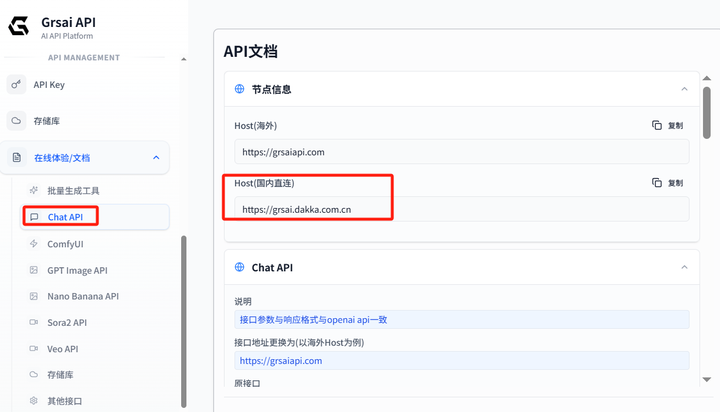This screenshot has height=412, width=720.
Task: Click the video icon beside Veo API
Action: click(34, 349)
